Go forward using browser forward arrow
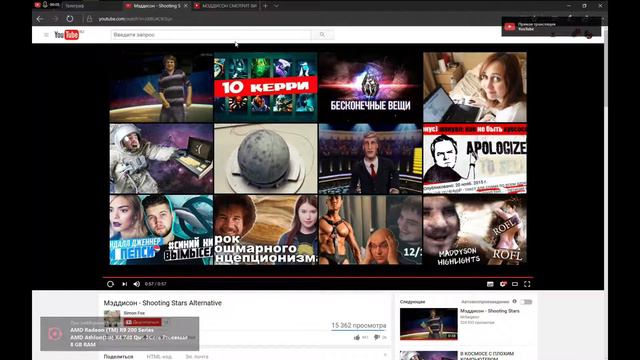 55,19
